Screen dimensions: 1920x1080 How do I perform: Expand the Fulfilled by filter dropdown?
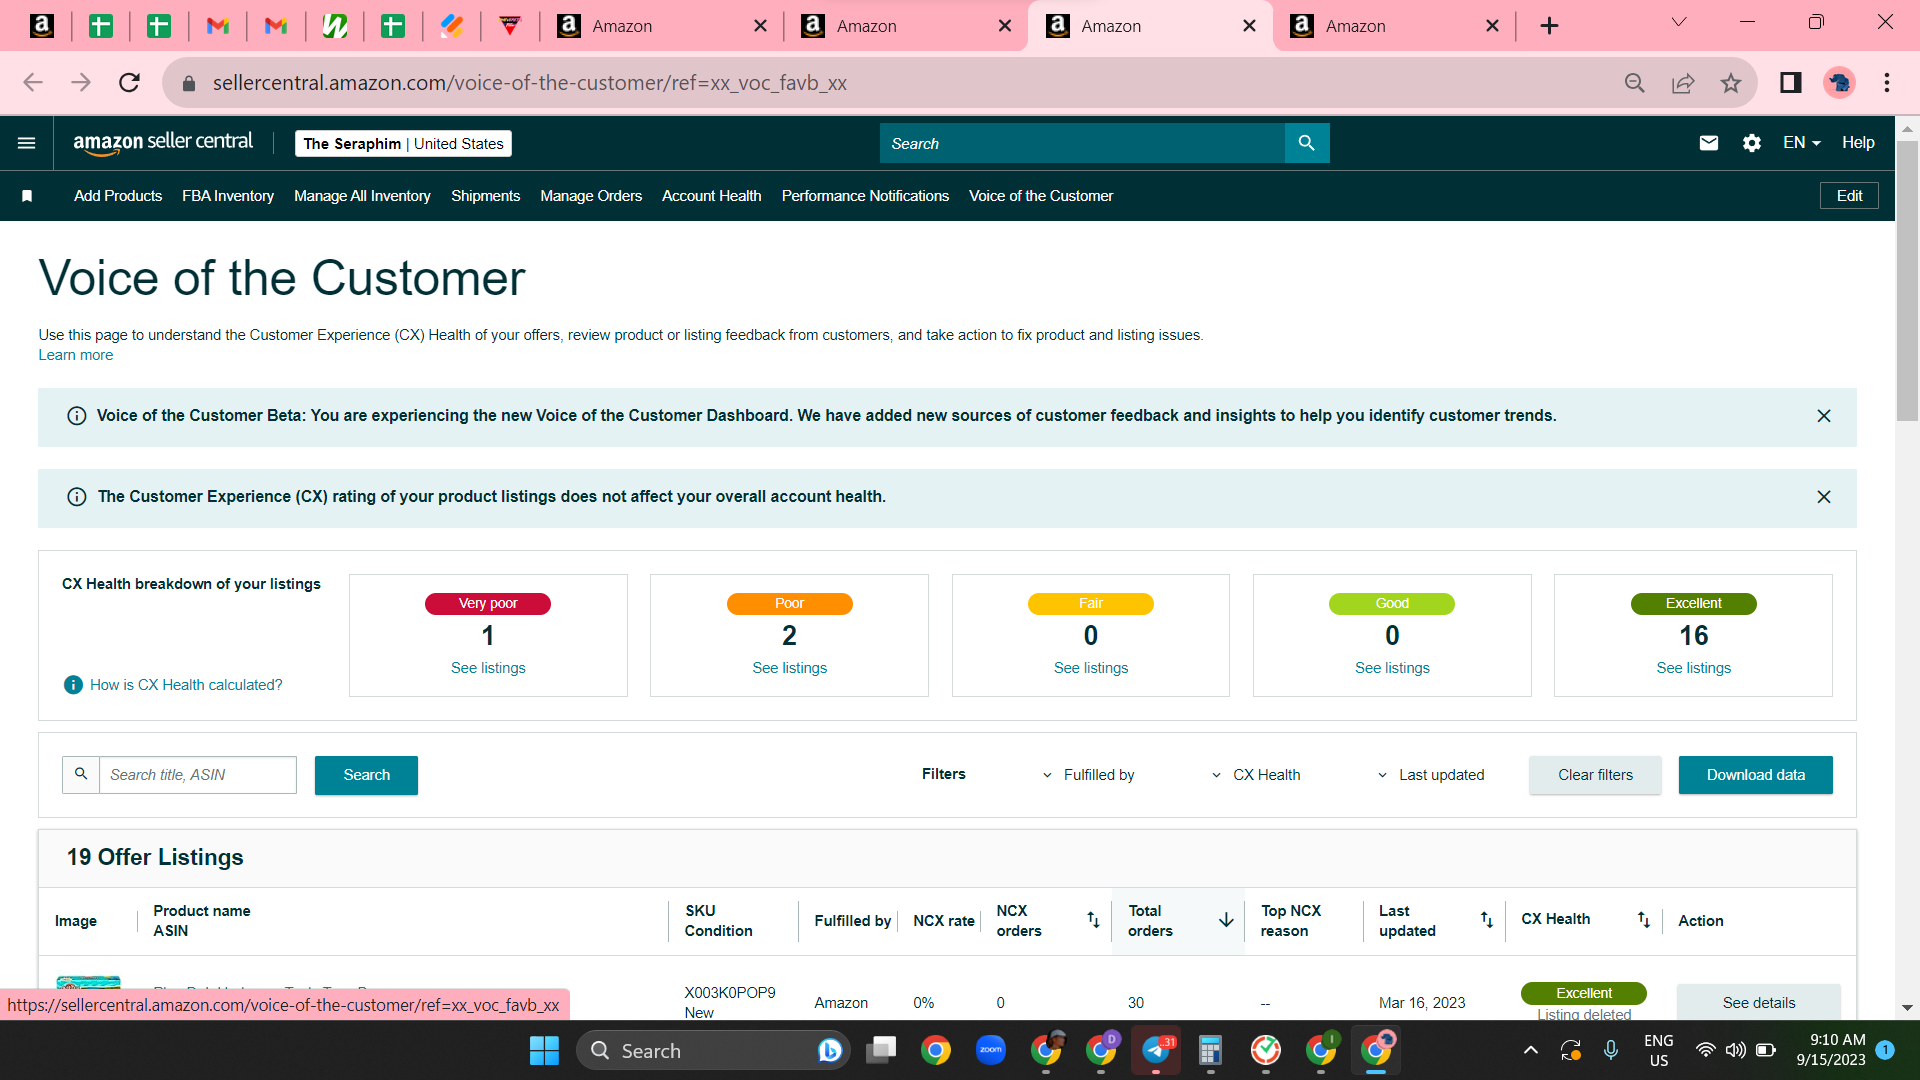(x=1088, y=775)
